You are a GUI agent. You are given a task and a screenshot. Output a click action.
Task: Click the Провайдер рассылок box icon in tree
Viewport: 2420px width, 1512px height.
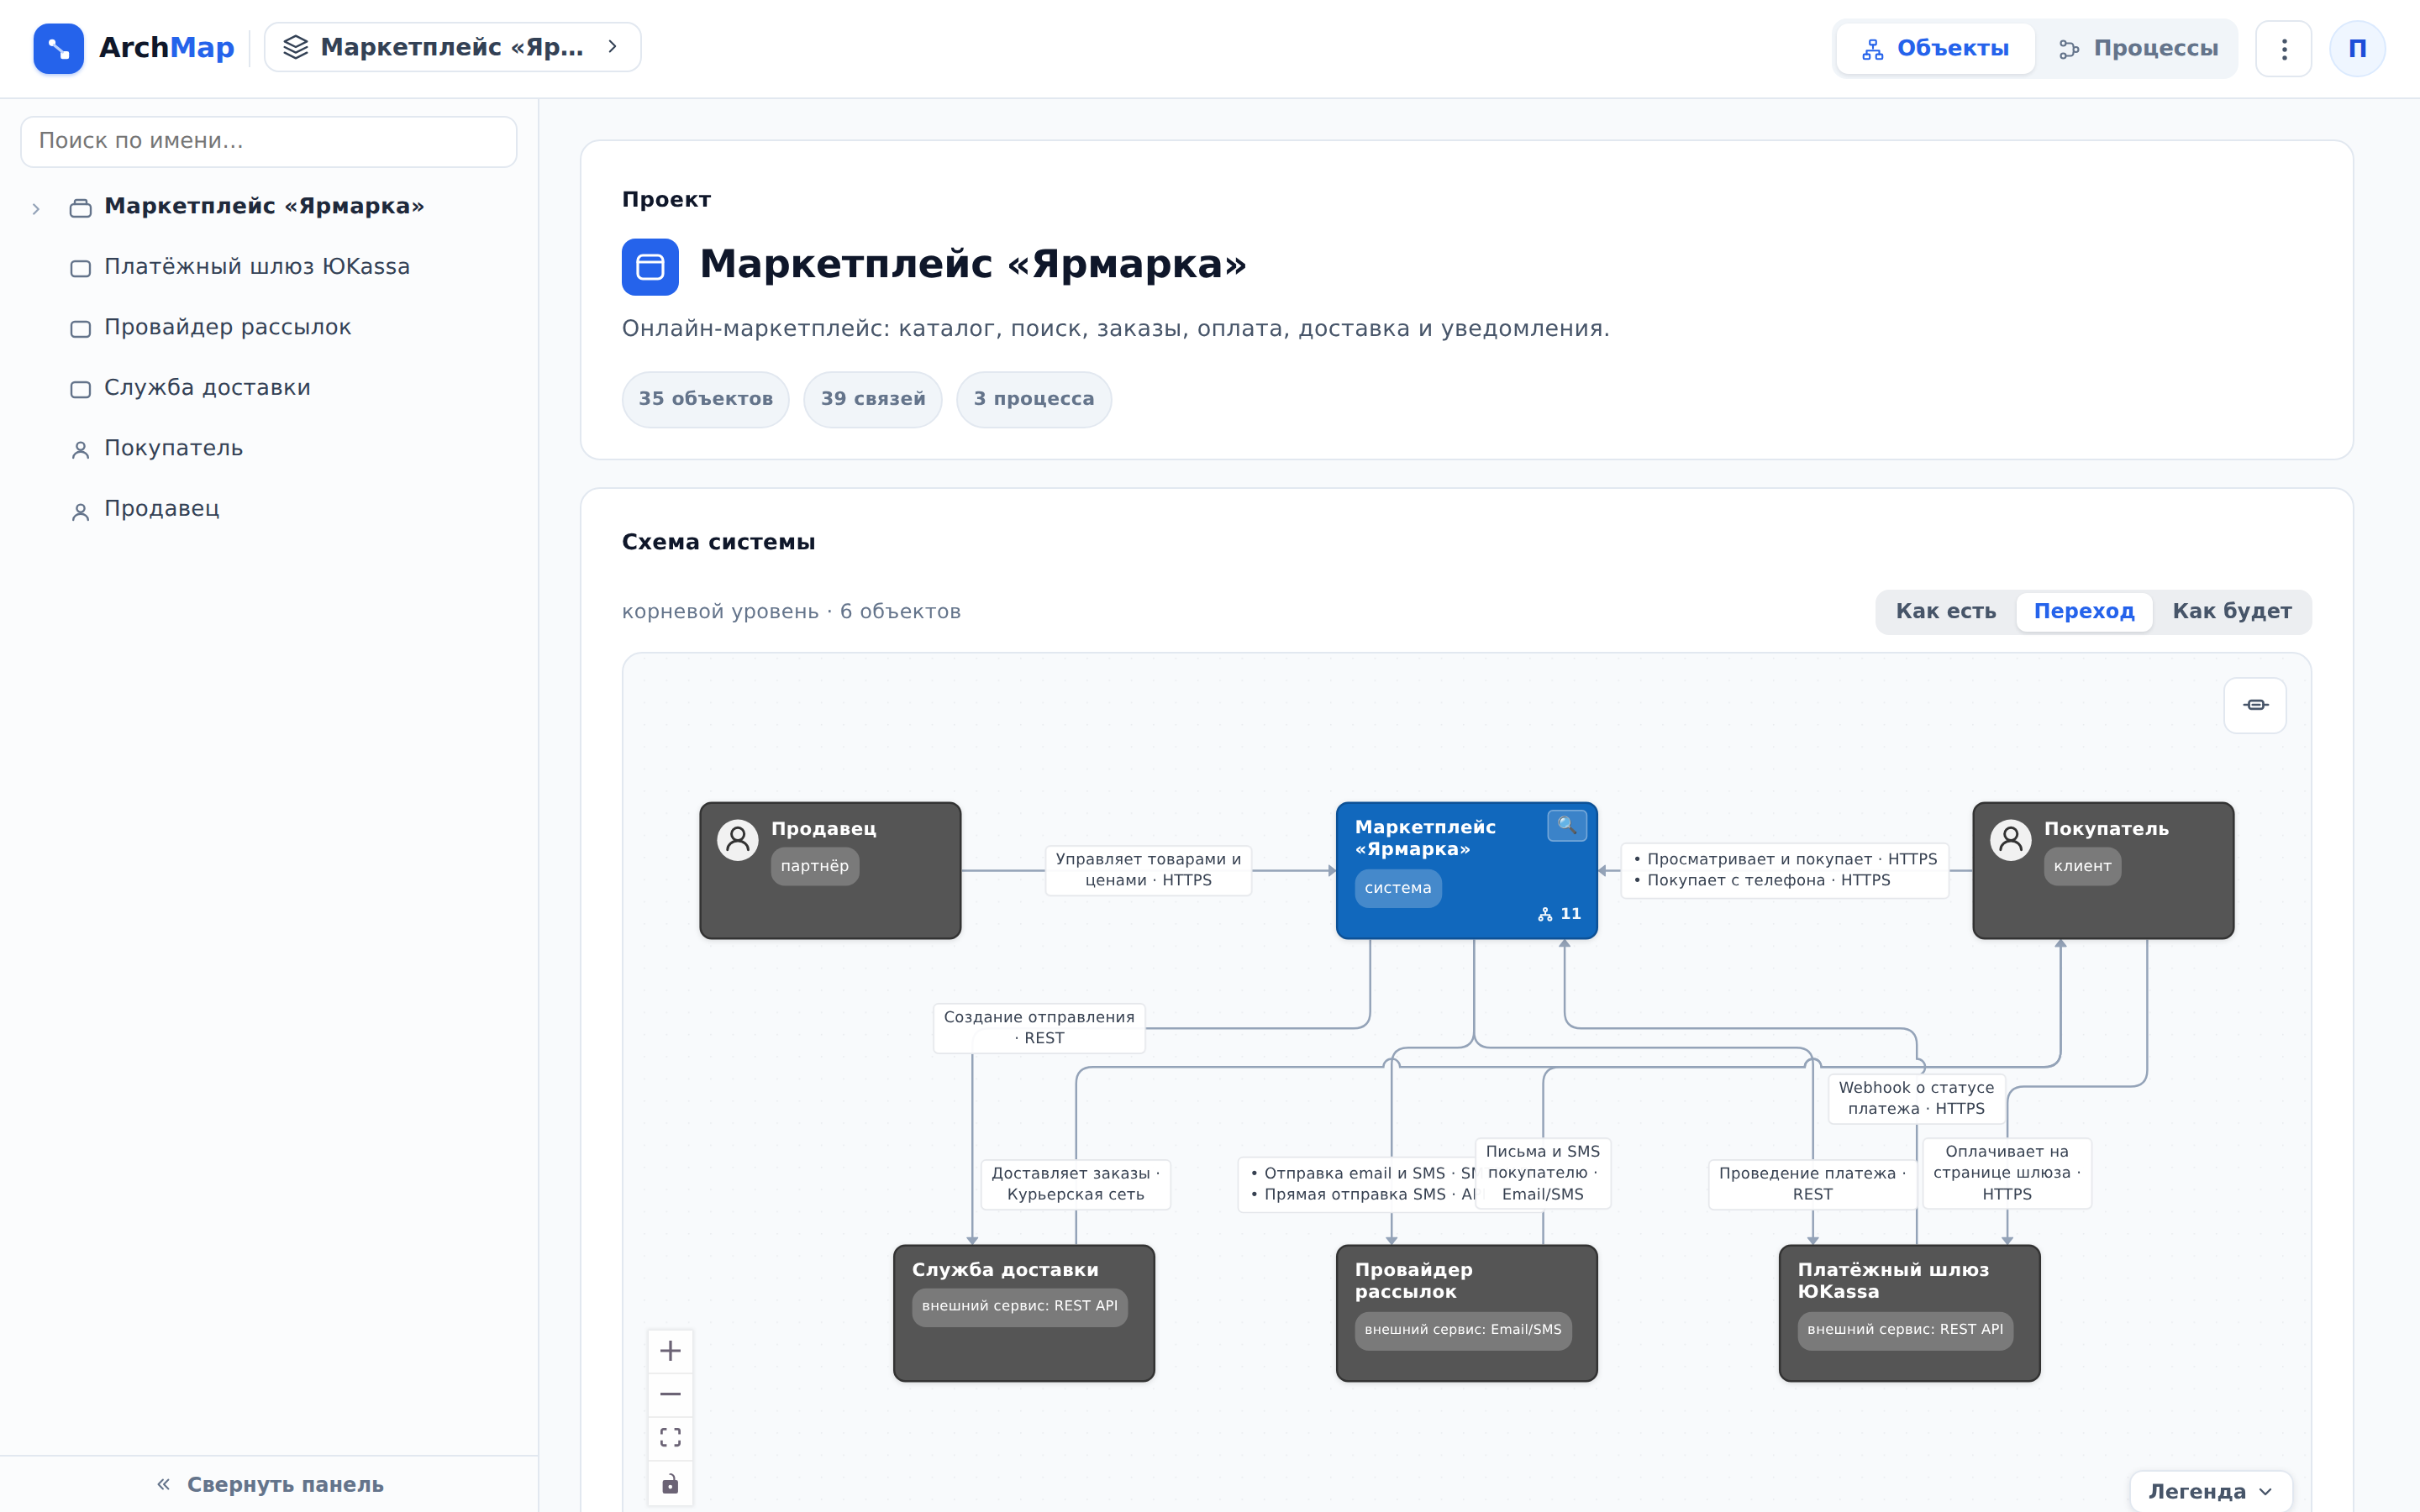coord(81,329)
